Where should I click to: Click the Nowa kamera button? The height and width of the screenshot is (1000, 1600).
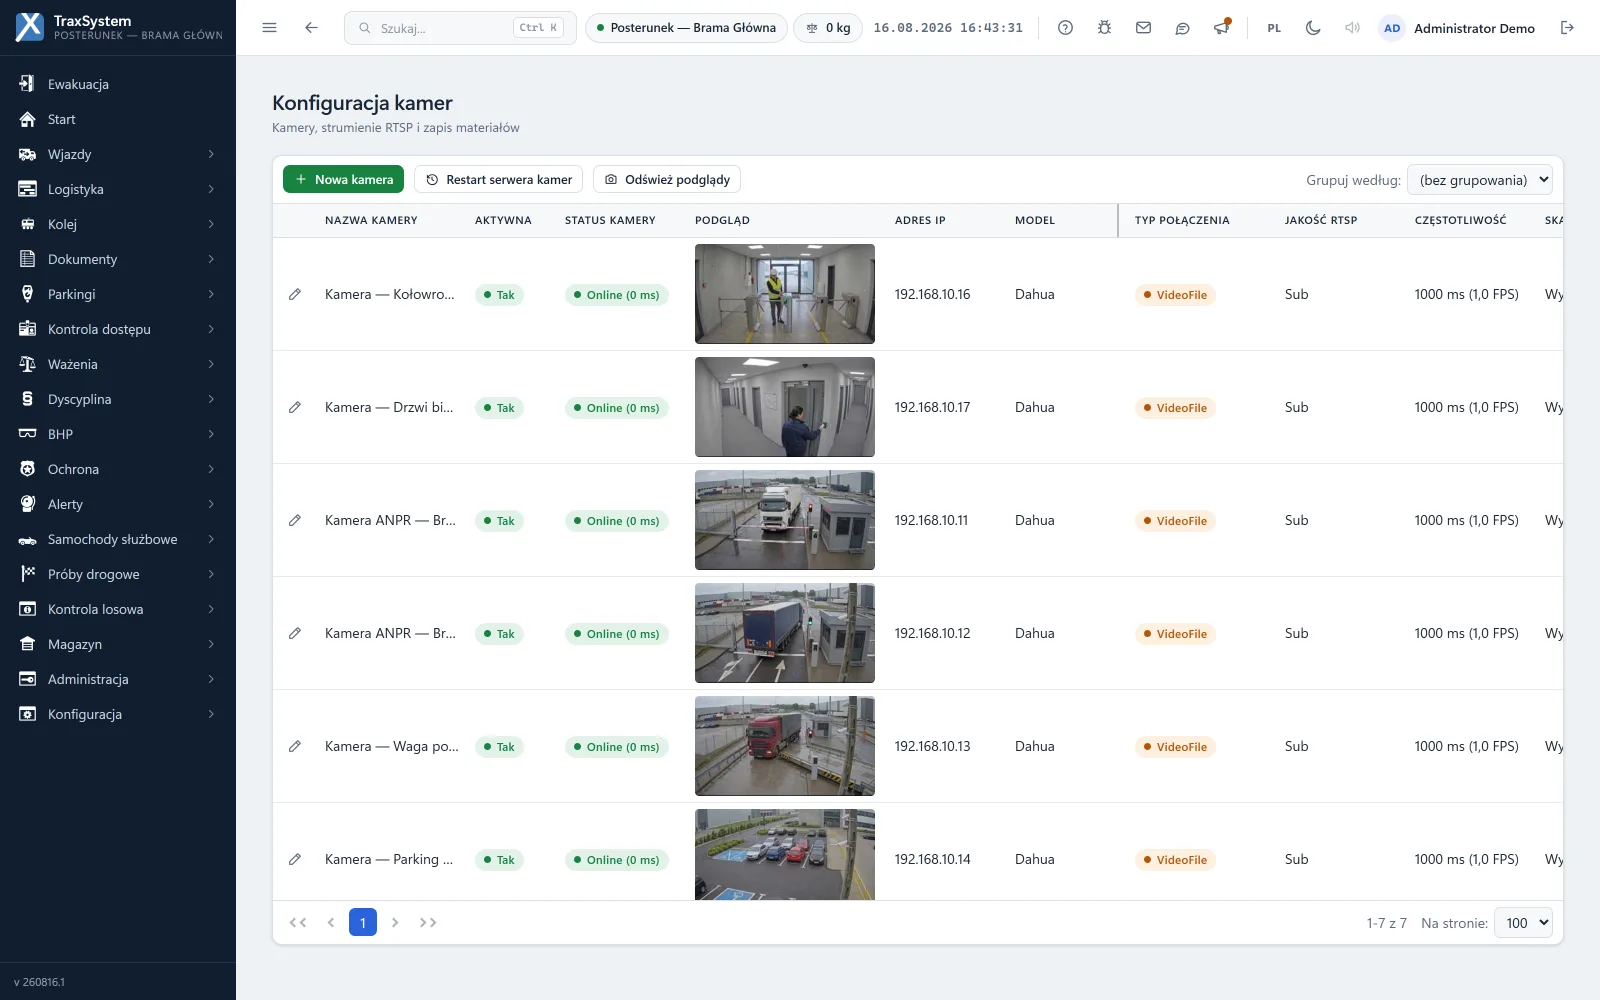click(343, 179)
